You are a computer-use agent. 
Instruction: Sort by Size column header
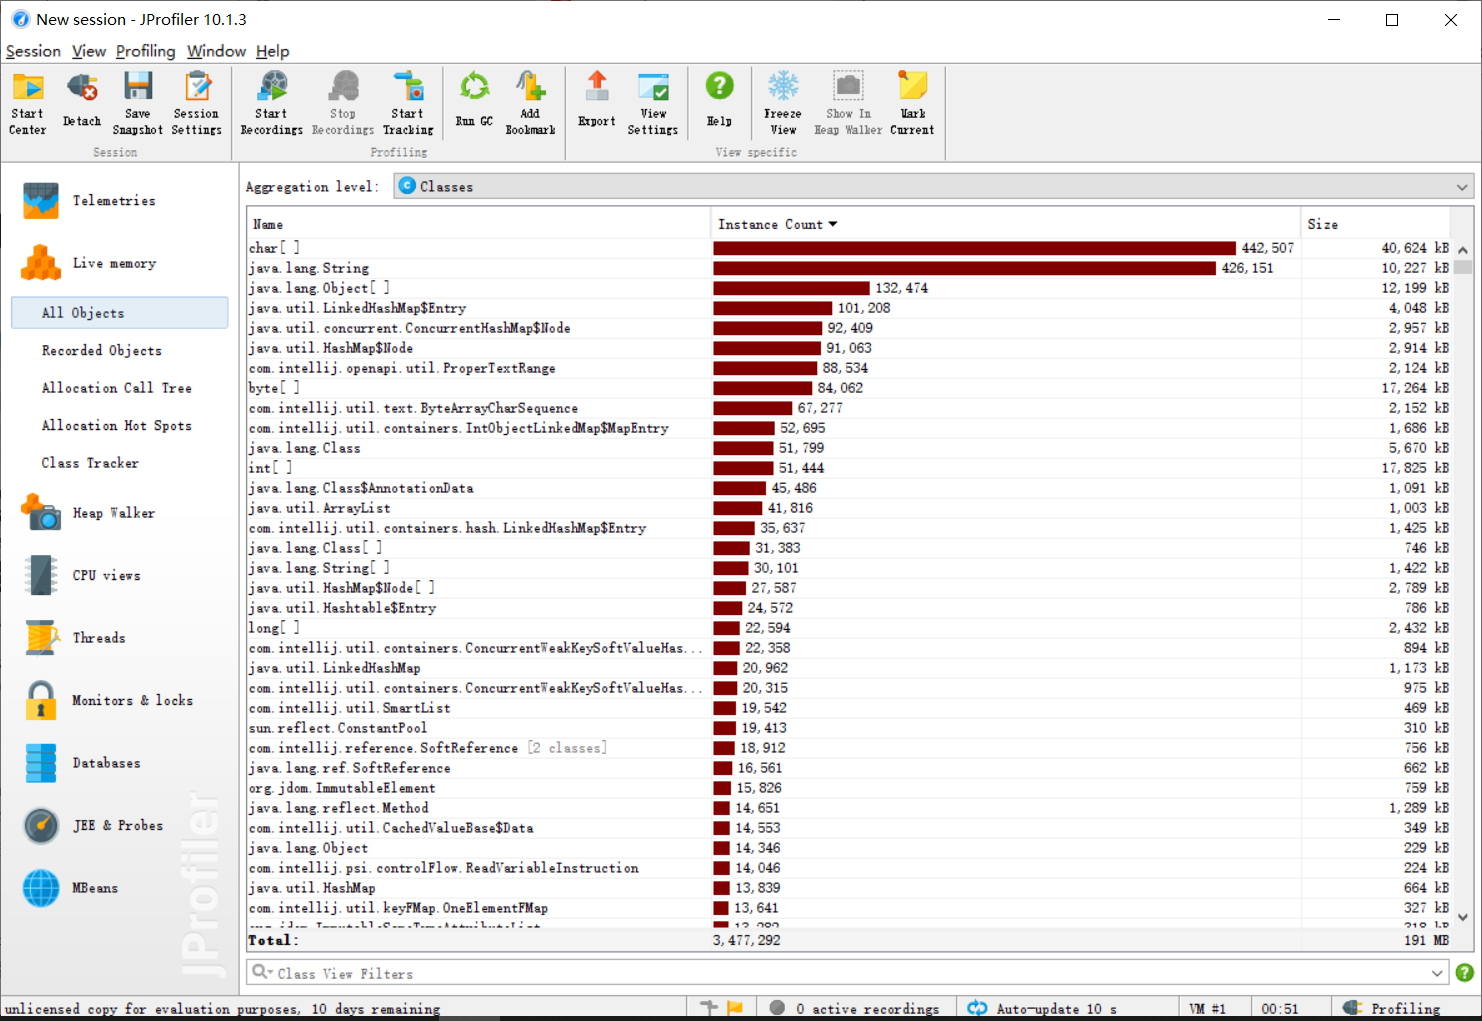(x=1375, y=224)
